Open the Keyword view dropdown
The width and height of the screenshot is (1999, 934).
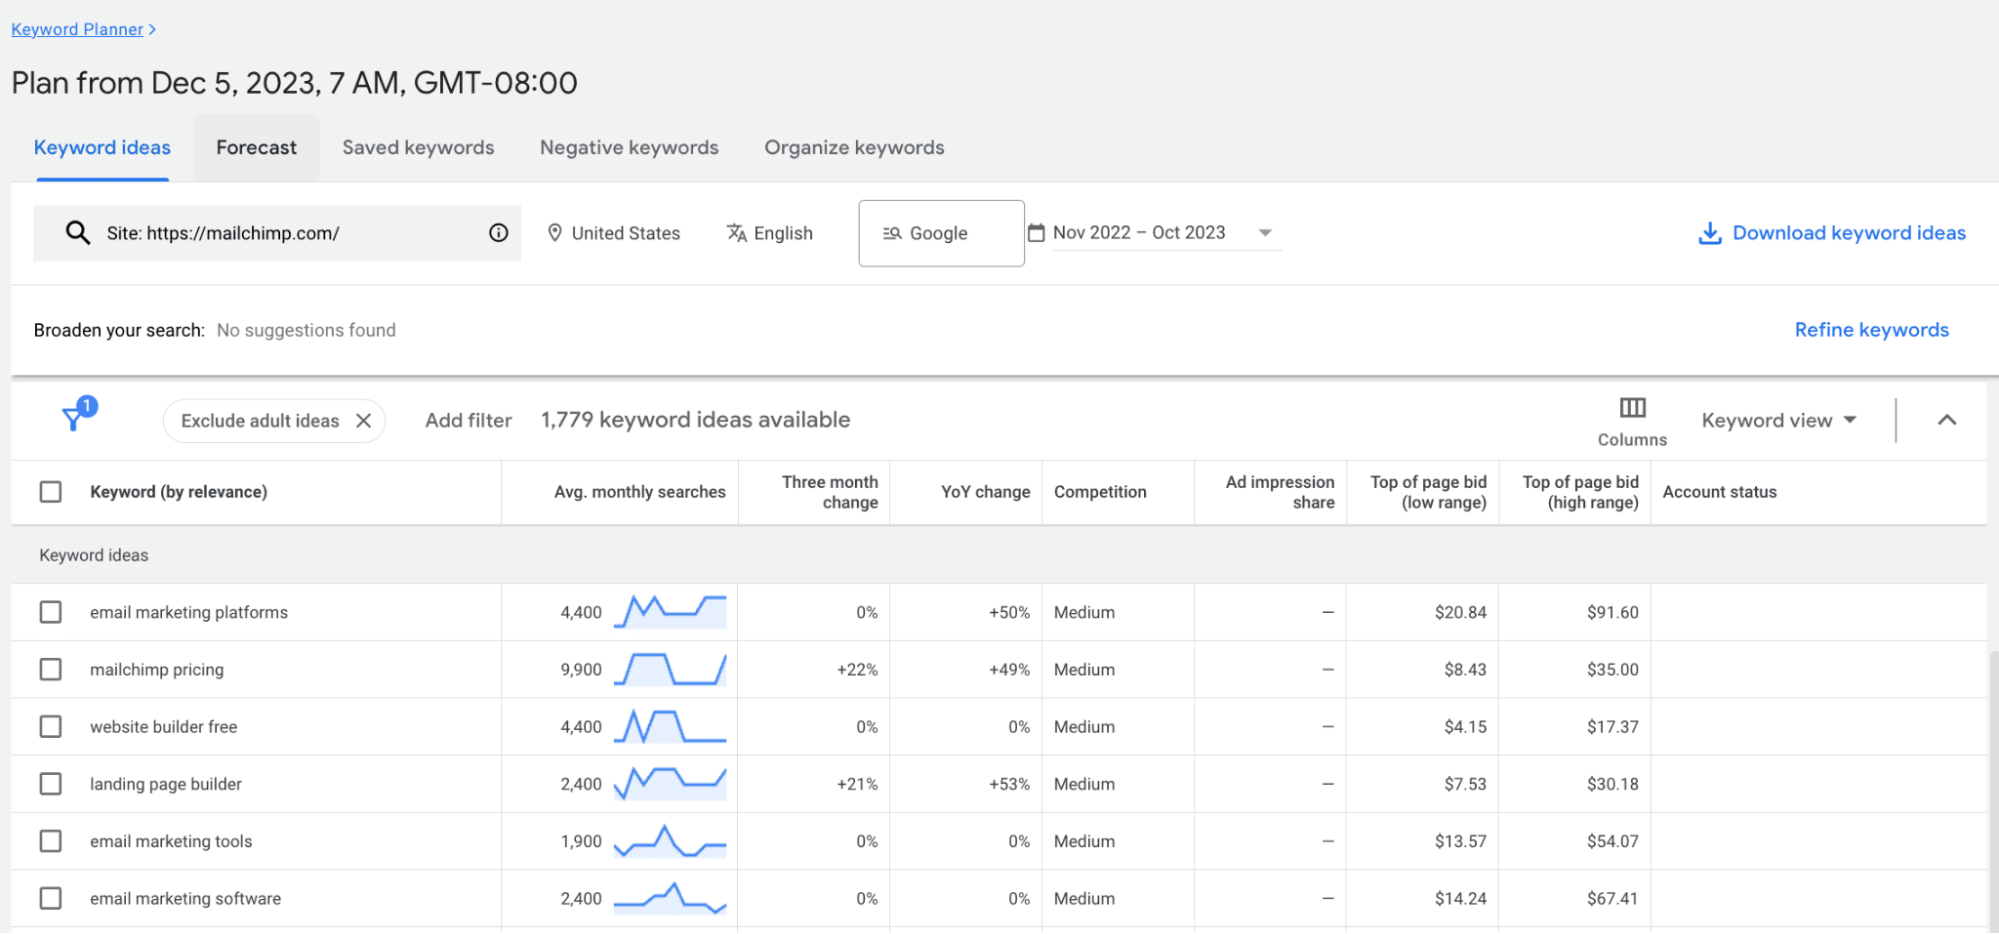click(1779, 421)
